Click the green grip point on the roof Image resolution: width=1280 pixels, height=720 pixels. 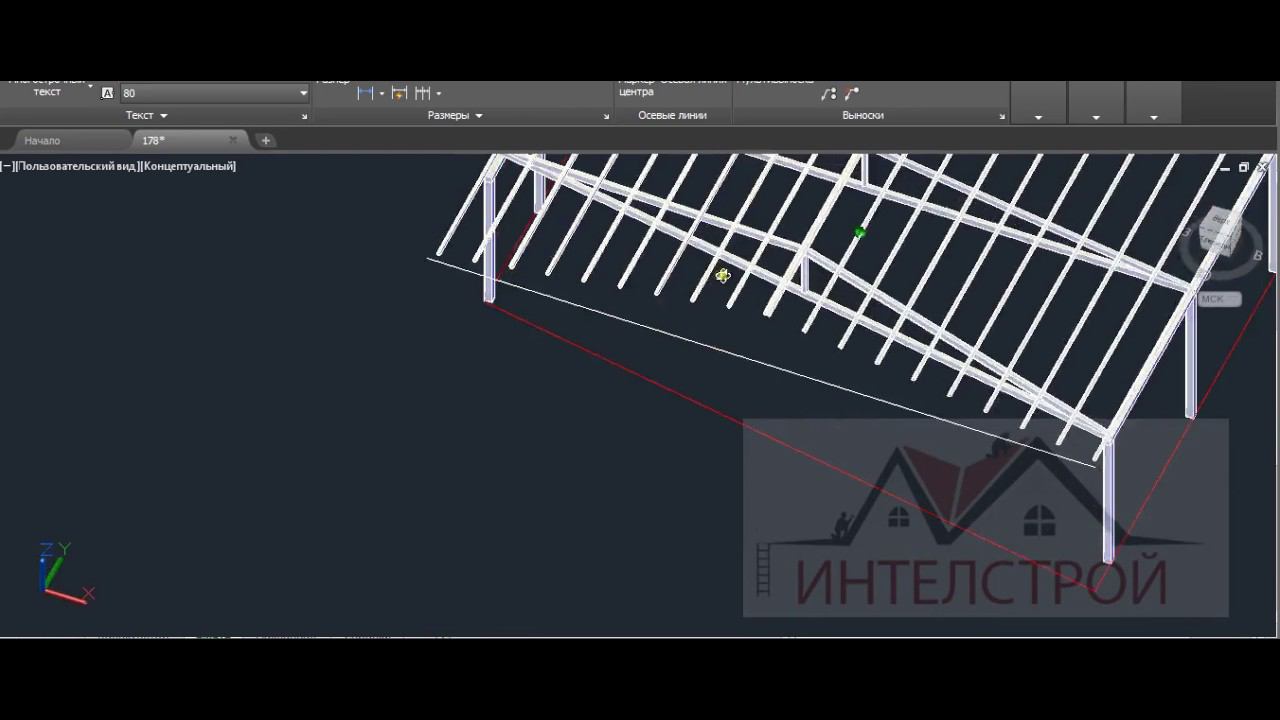(860, 233)
